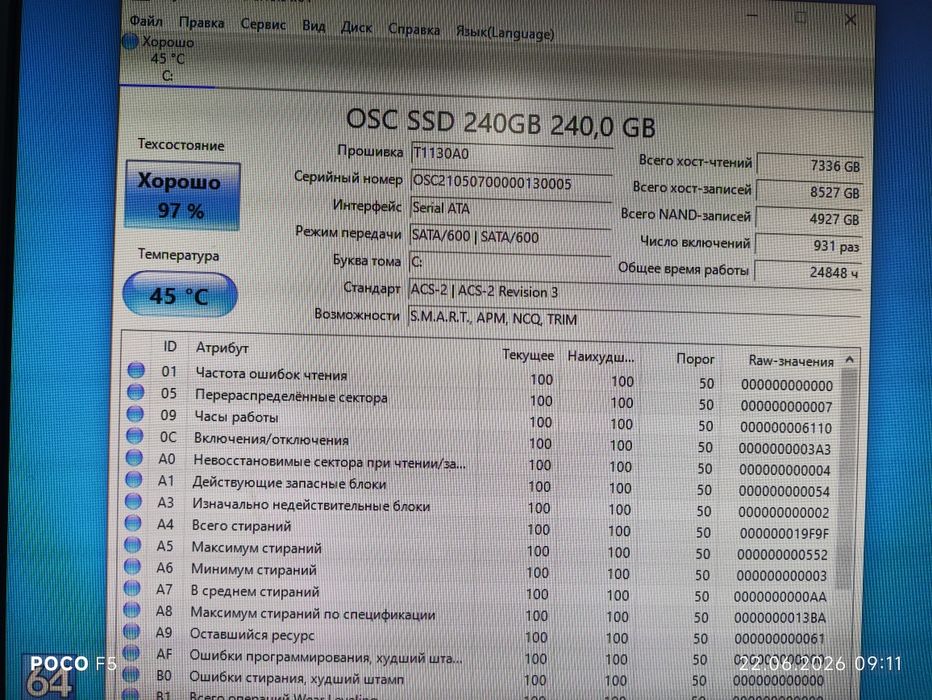Click the status icon for Оставшийся ресурс row

pos(131,632)
